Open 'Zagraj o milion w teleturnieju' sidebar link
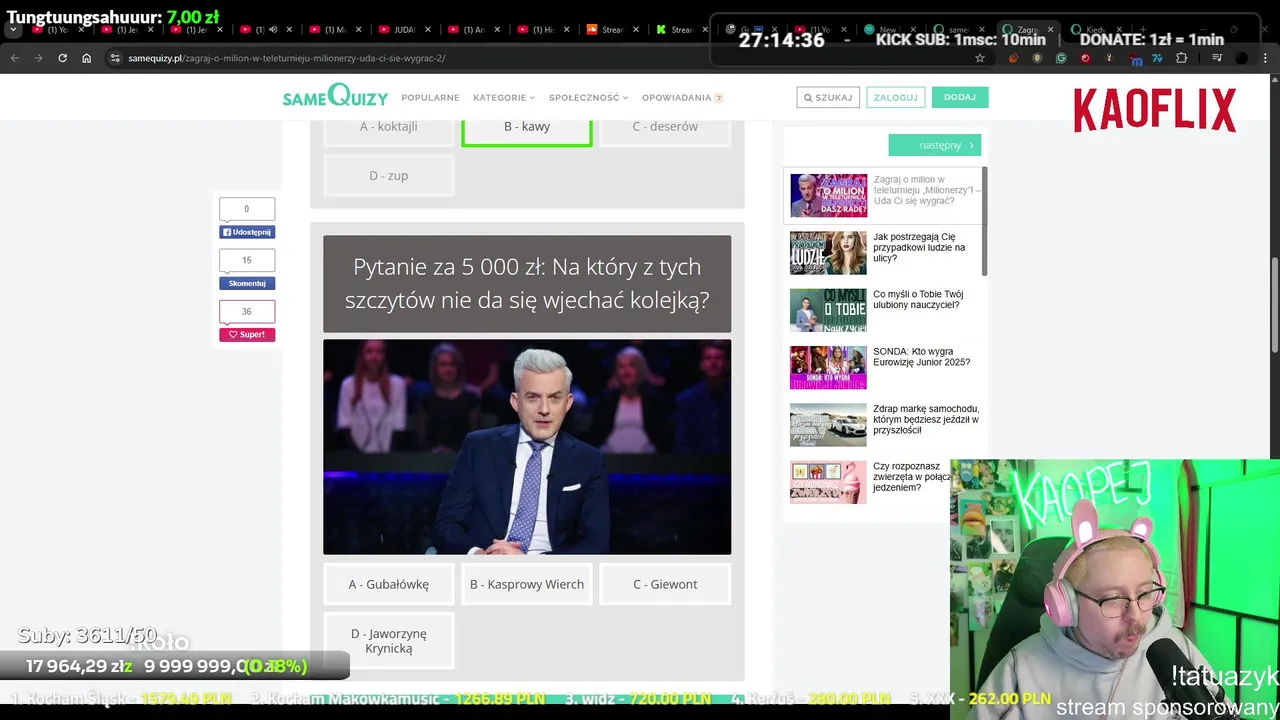The image size is (1280, 720). 926,190
